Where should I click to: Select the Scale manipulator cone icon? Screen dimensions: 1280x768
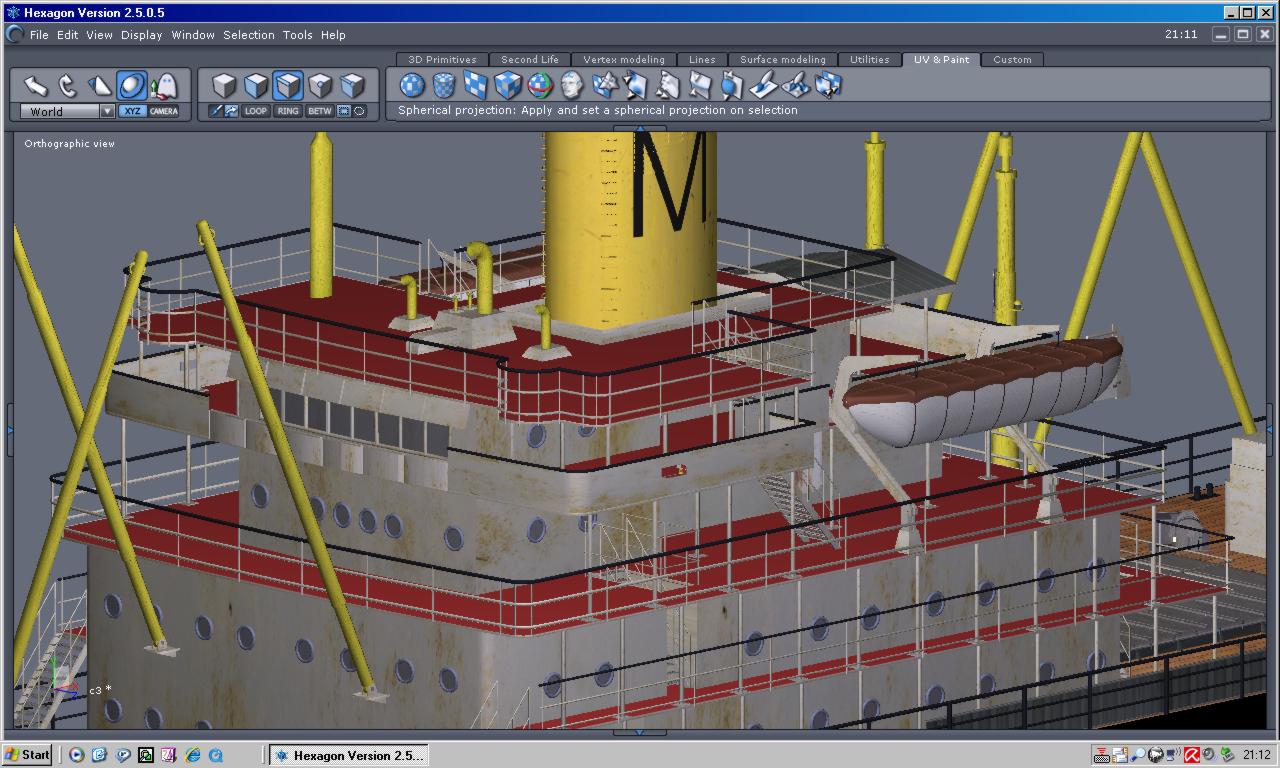99,85
